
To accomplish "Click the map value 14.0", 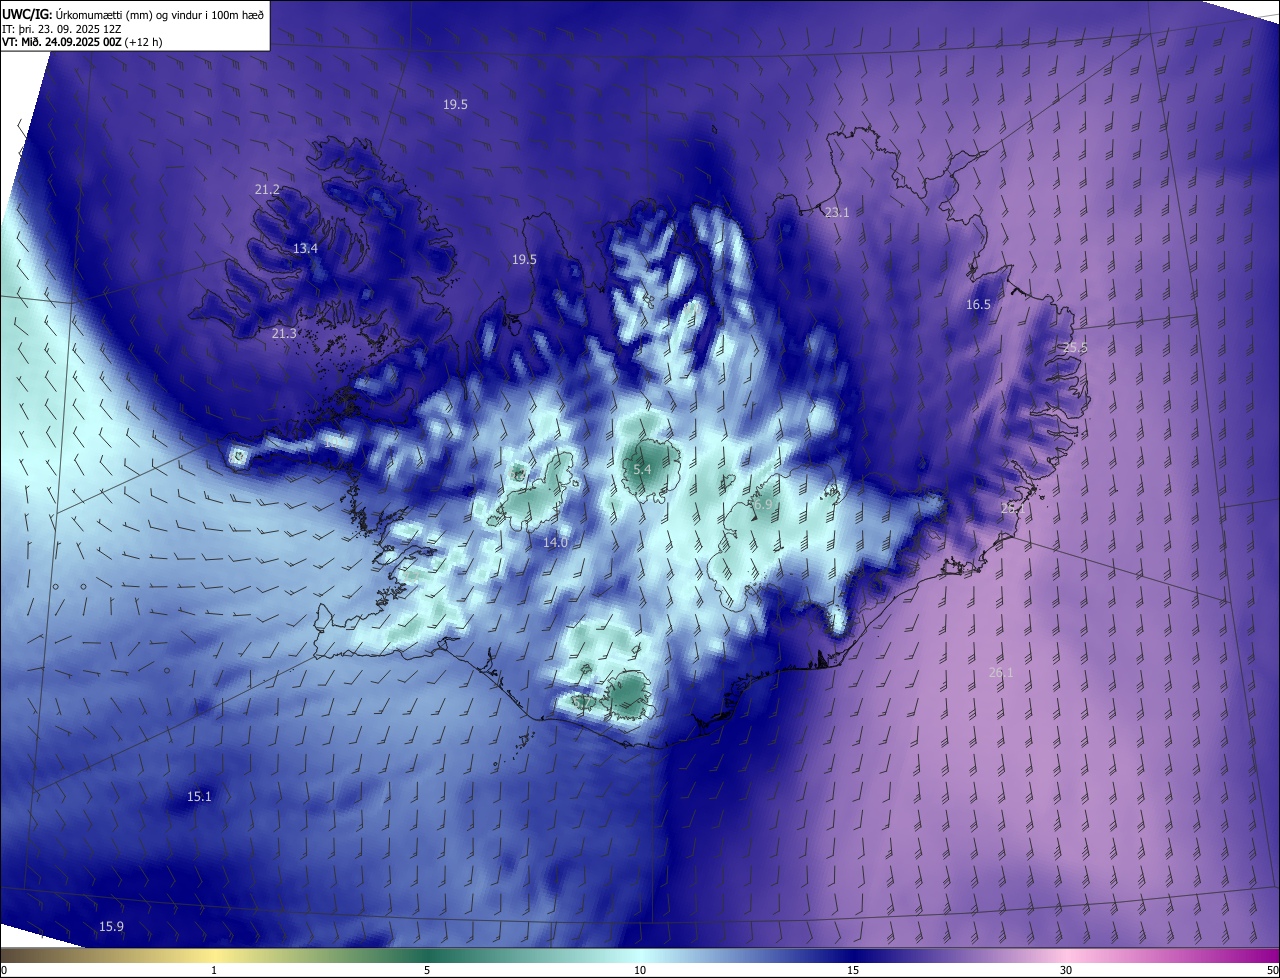I will point(555,542).
